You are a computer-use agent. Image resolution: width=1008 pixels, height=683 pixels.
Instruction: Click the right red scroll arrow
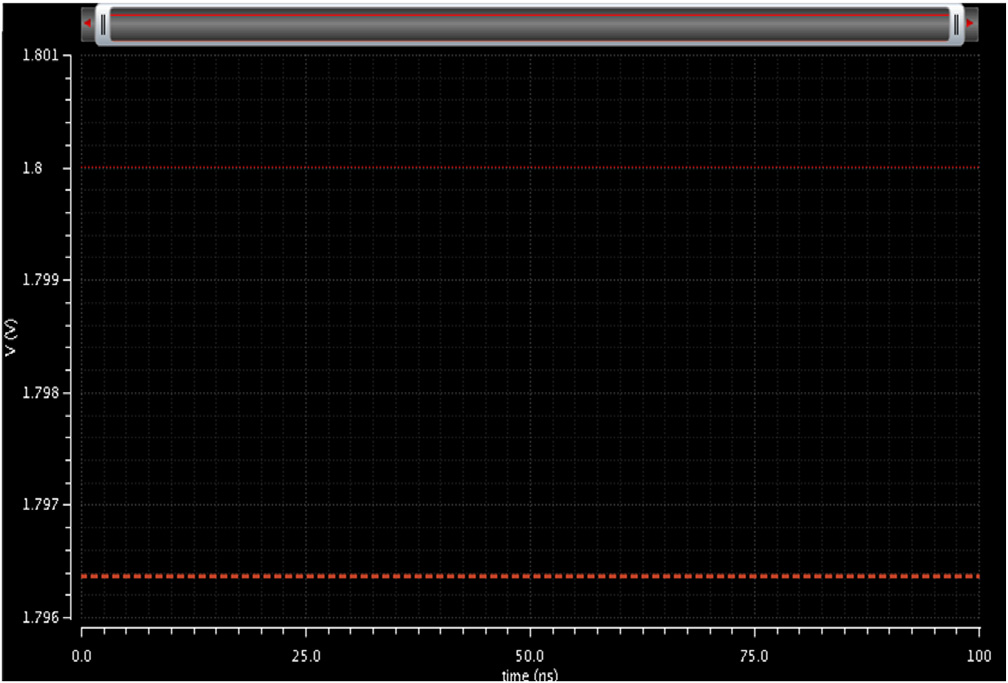(x=970, y=22)
